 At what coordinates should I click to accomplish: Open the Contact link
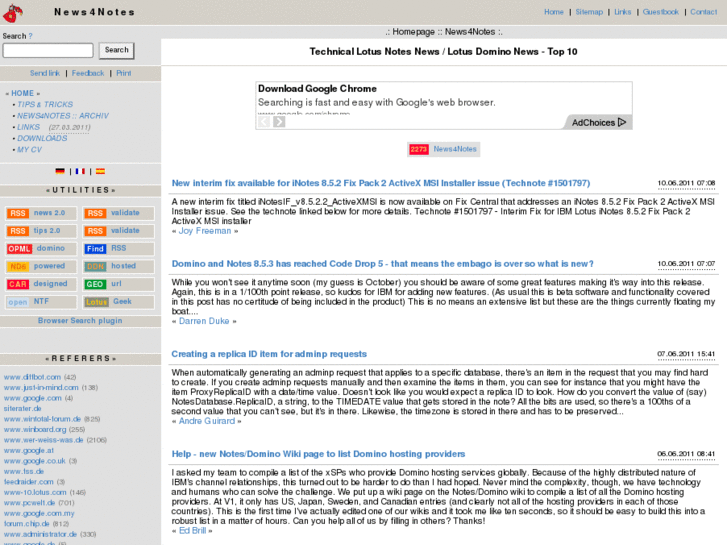[x=703, y=12]
